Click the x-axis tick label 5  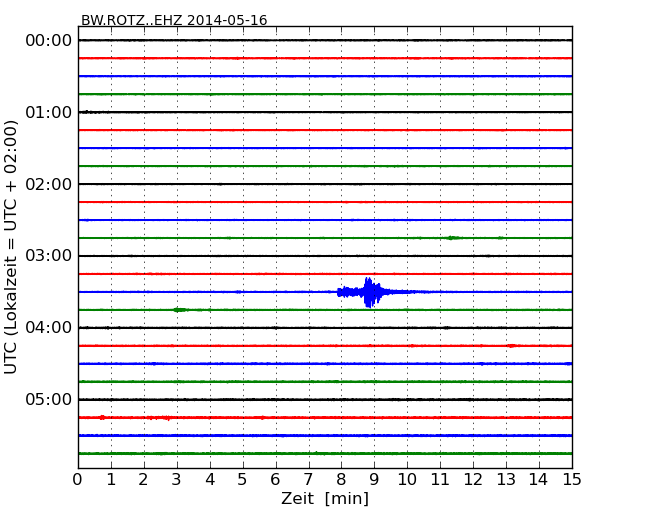243,480
